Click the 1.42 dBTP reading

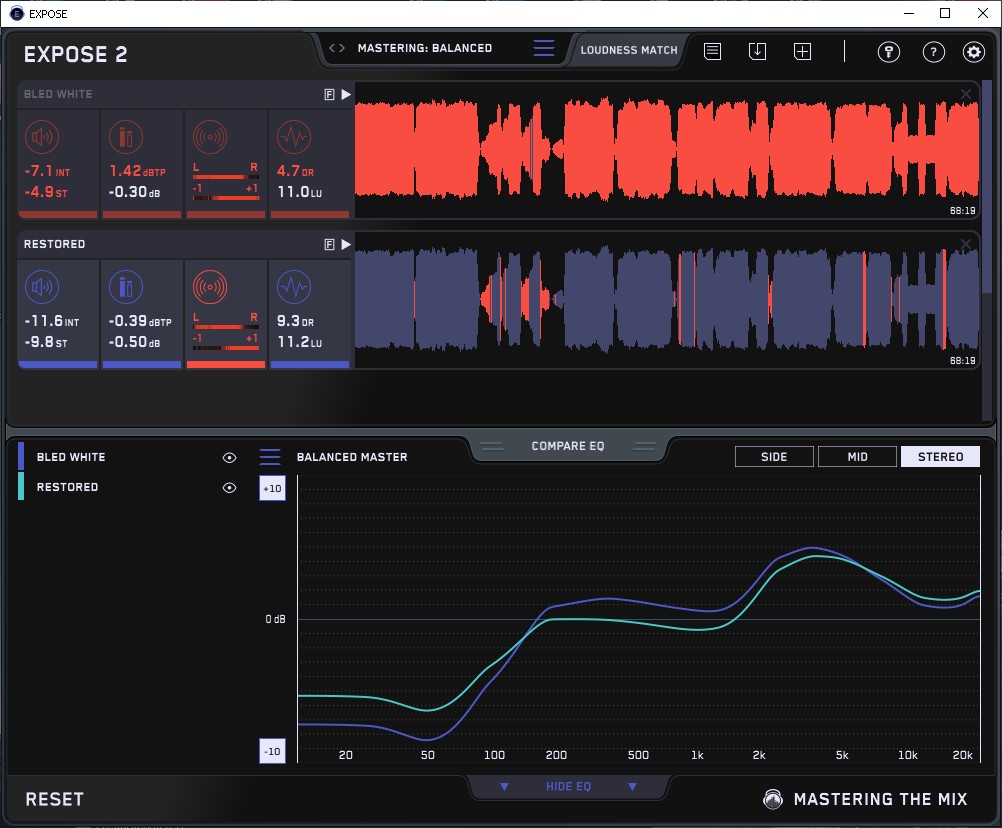137,171
